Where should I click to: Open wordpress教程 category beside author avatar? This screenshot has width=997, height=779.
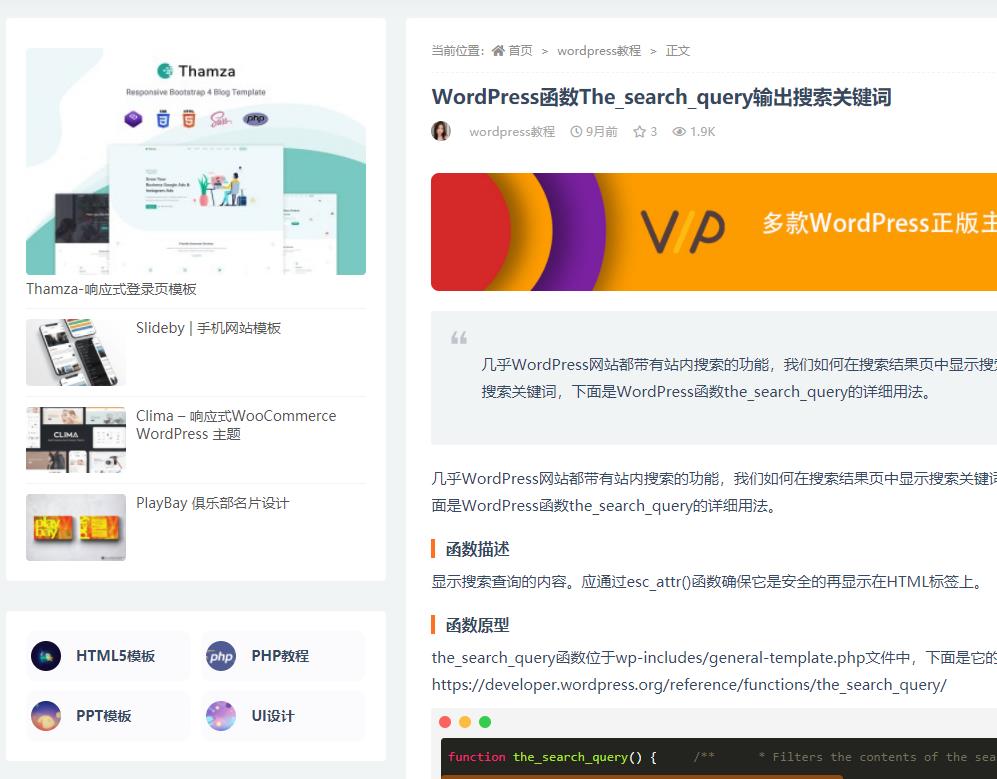[x=512, y=132]
